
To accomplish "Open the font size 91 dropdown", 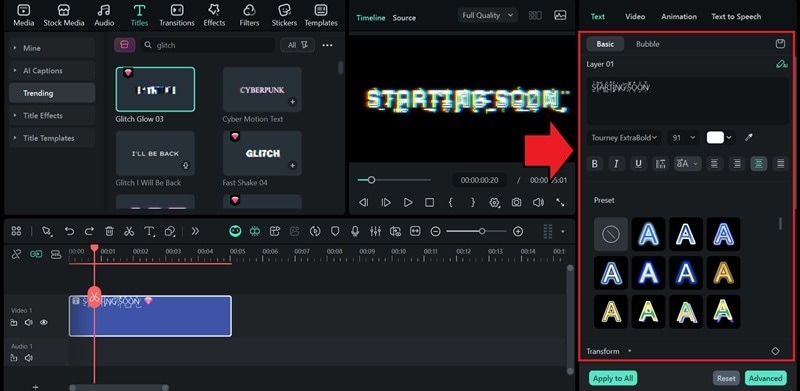I will point(684,137).
